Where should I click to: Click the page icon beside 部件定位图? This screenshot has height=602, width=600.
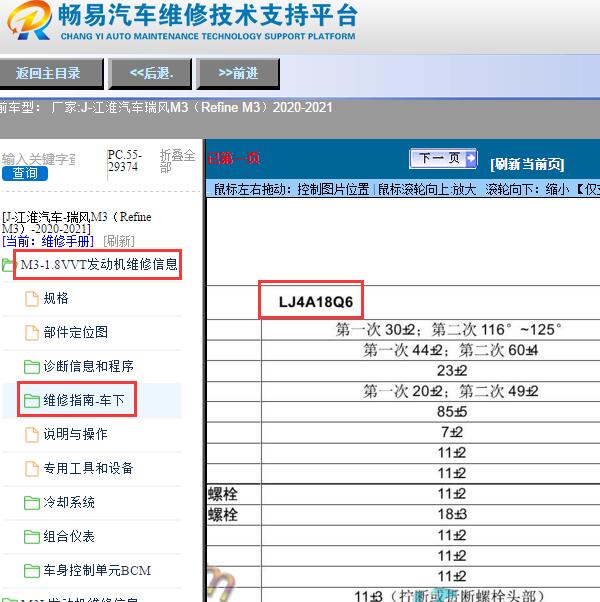(32, 332)
